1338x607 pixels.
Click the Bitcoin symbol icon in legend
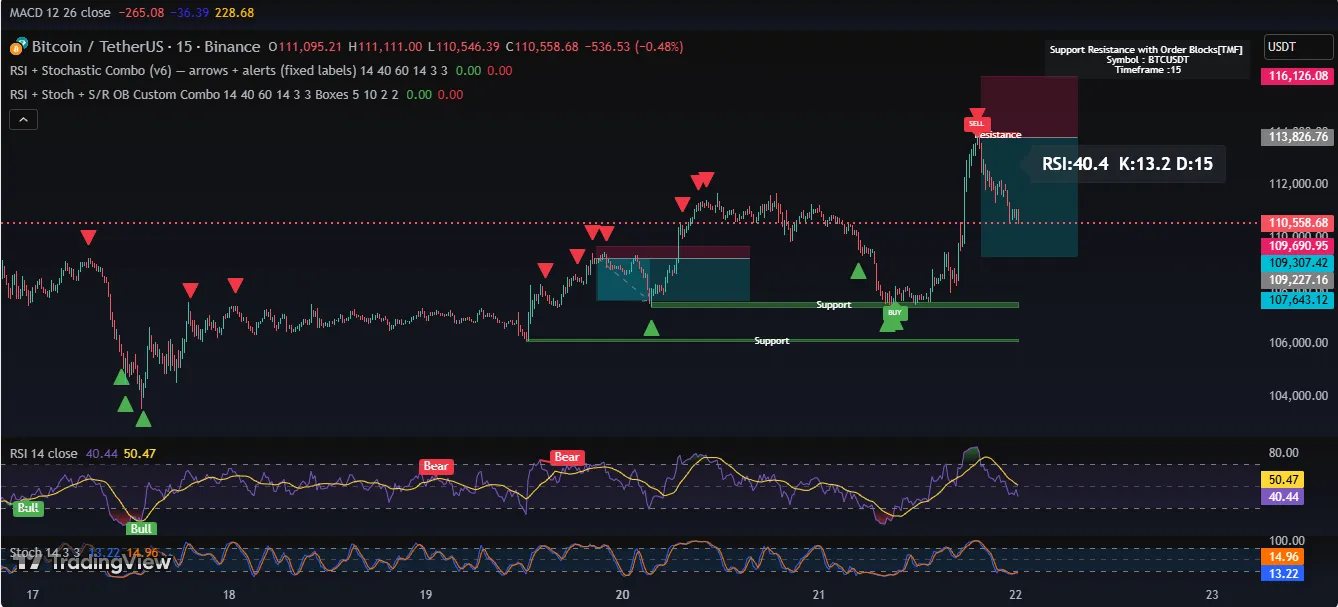tap(18, 47)
